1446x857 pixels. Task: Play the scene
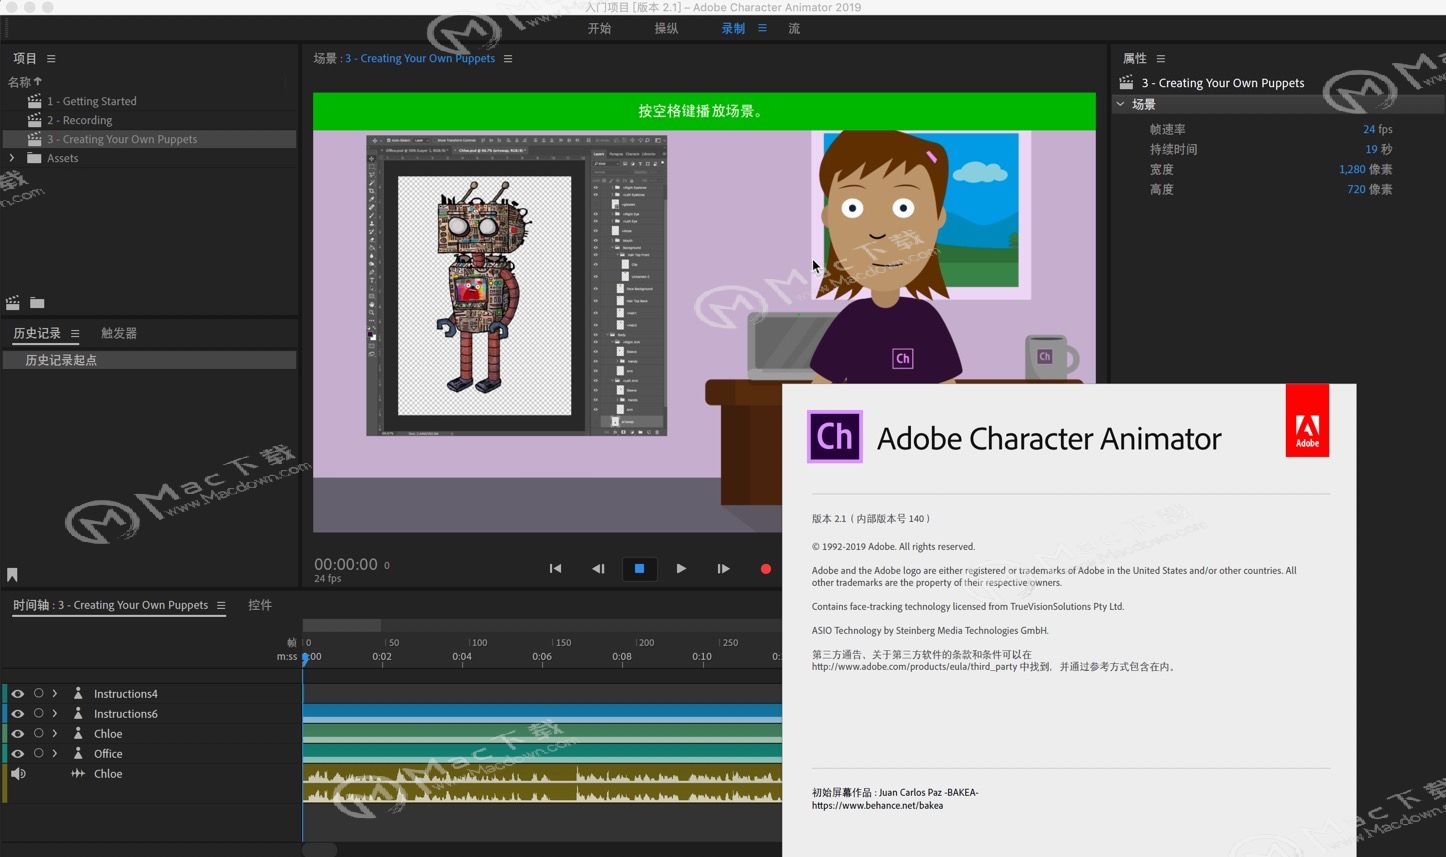[x=681, y=568]
